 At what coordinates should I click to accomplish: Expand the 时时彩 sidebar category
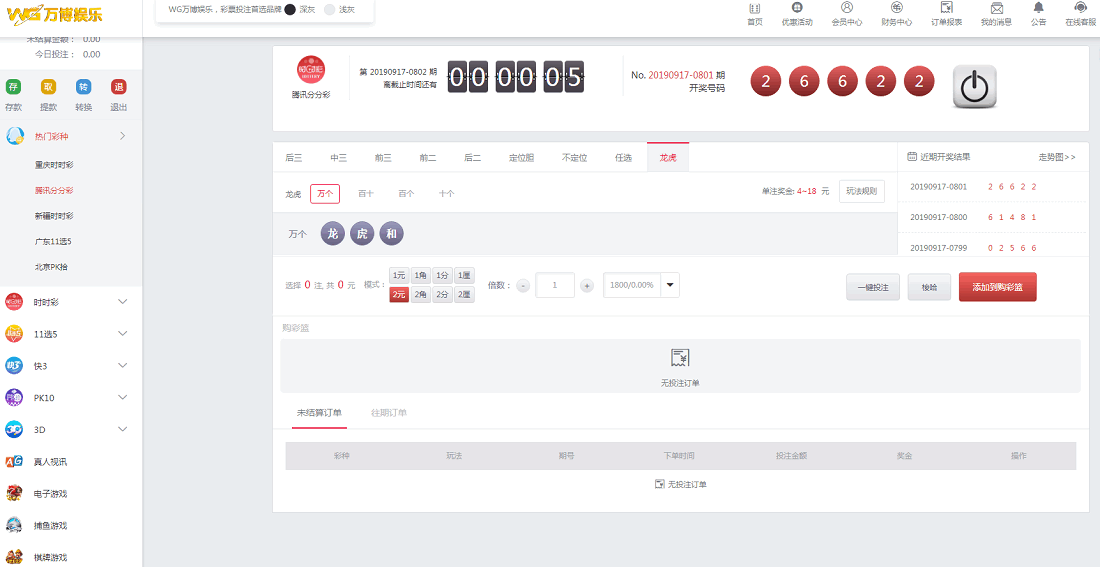(122, 302)
